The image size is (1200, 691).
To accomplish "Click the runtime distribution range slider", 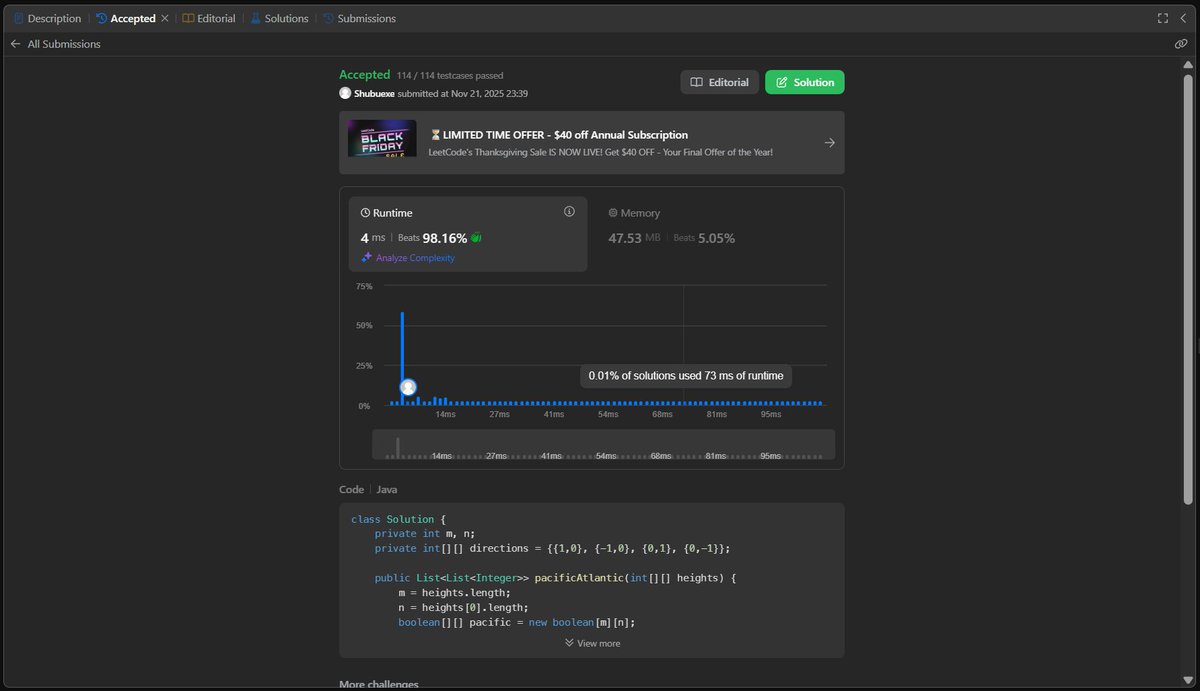I will pos(603,445).
